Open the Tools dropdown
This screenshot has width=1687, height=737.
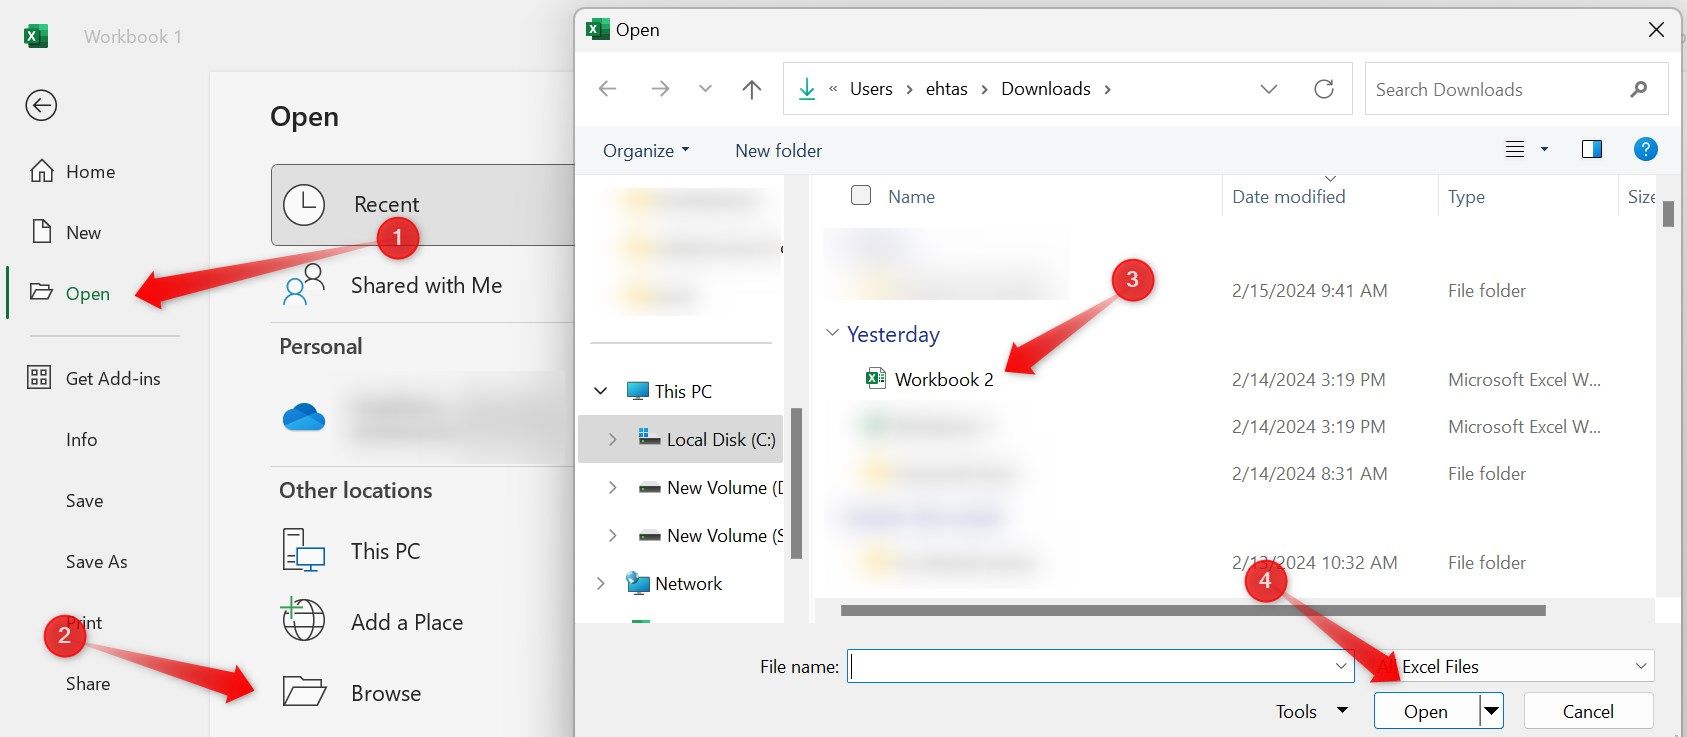(x=1311, y=711)
